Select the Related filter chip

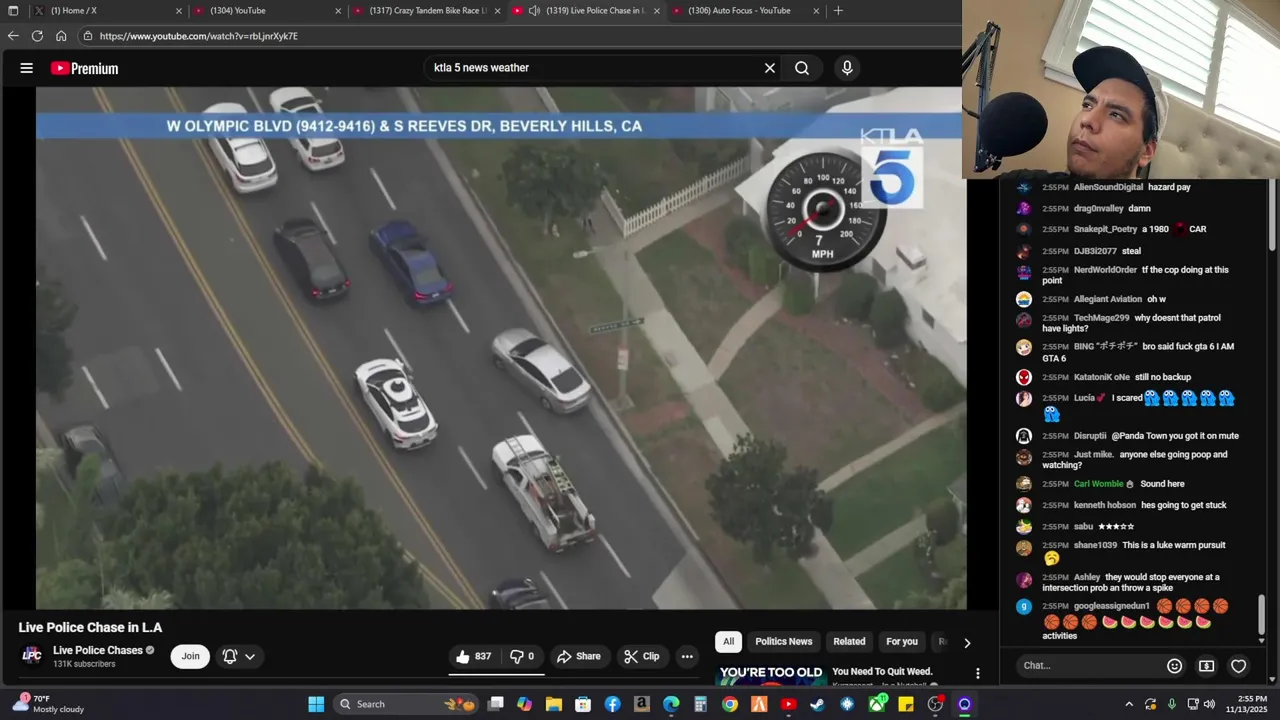[x=849, y=641]
